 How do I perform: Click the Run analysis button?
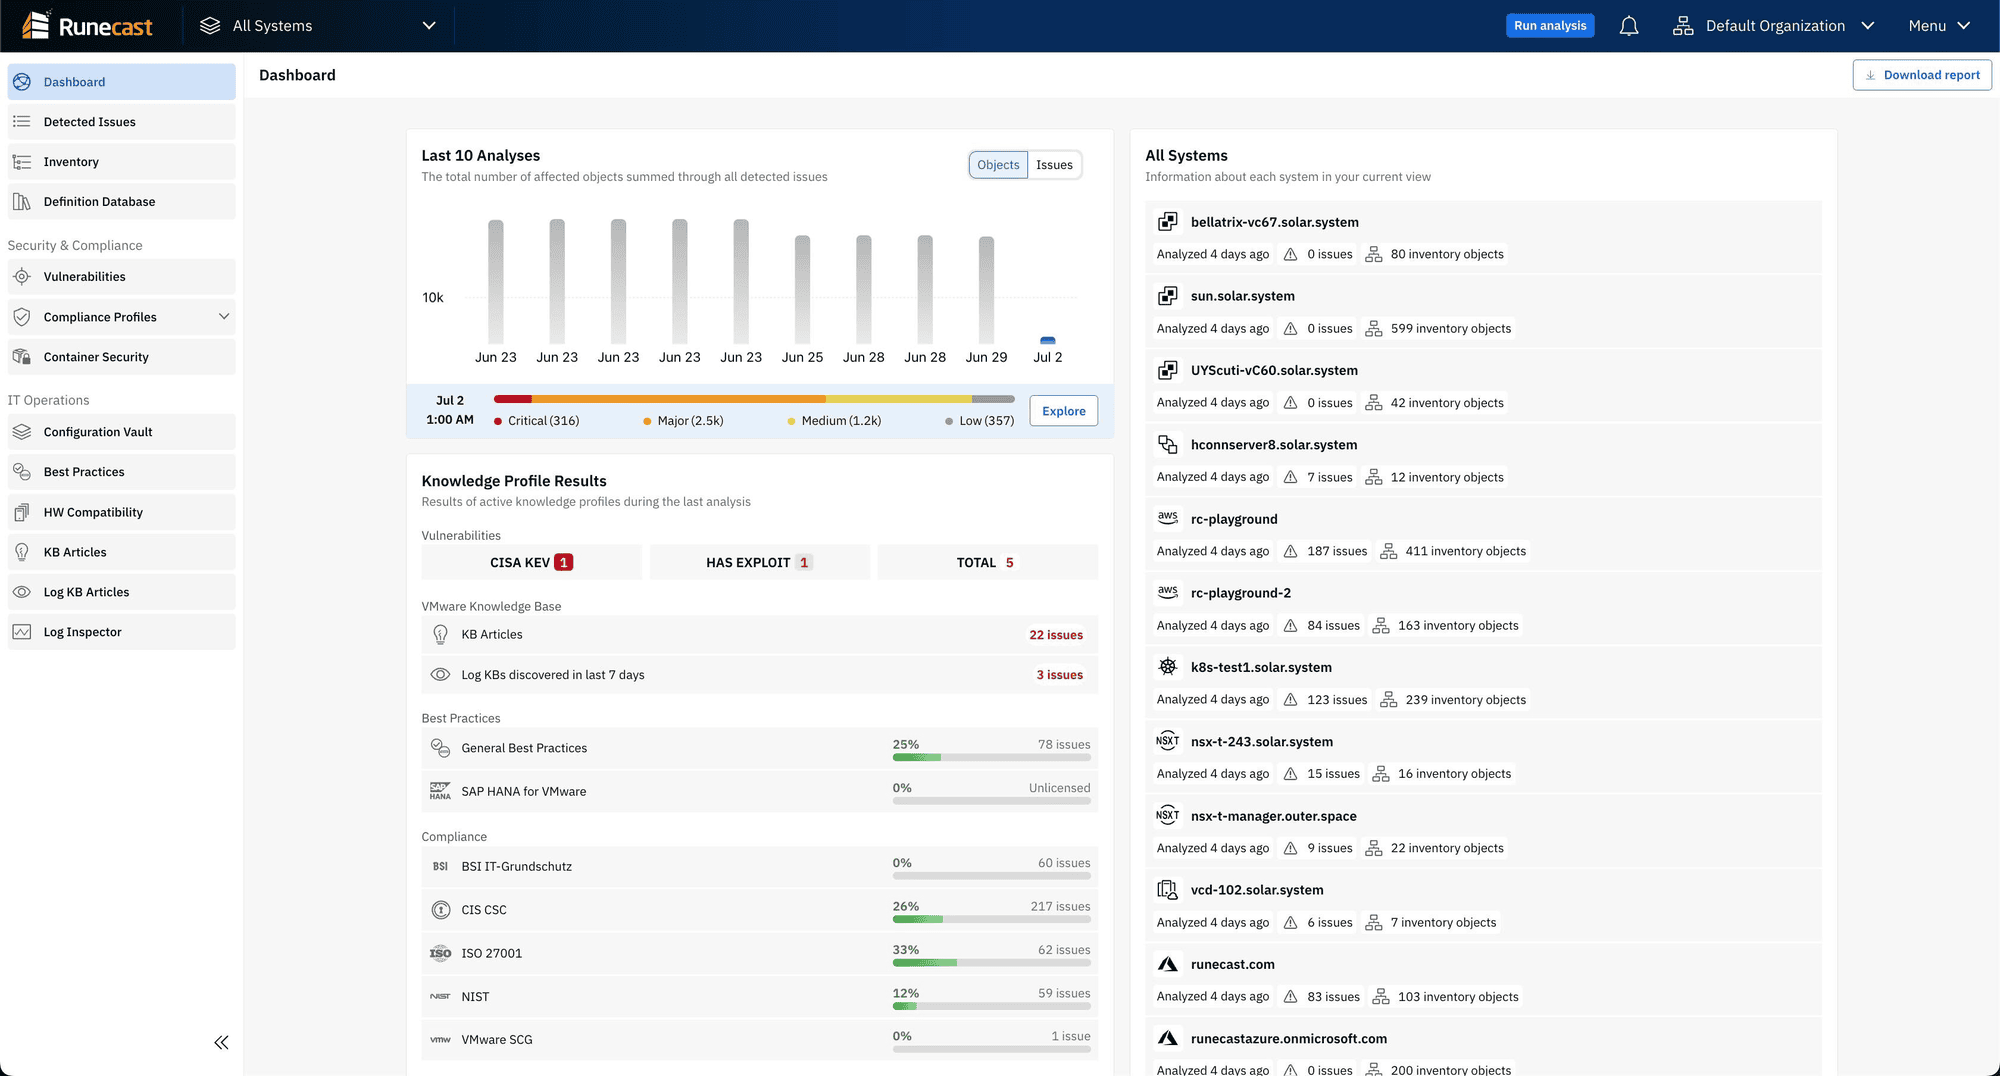pos(1550,26)
